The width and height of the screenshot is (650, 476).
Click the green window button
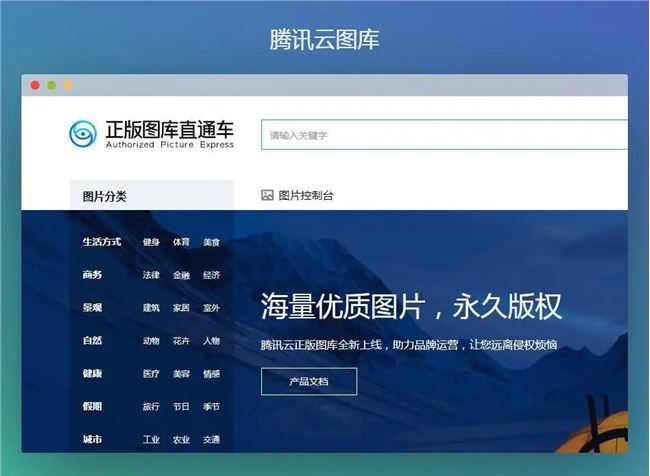[x=52, y=85]
